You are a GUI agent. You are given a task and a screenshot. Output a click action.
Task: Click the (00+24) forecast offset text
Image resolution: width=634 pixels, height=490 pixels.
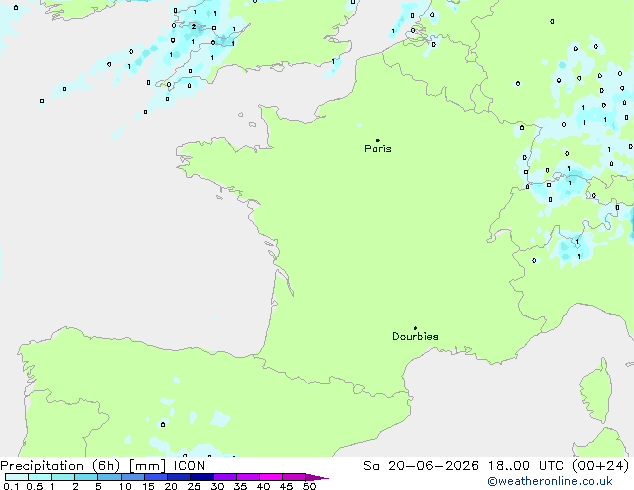click(x=600, y=466)
